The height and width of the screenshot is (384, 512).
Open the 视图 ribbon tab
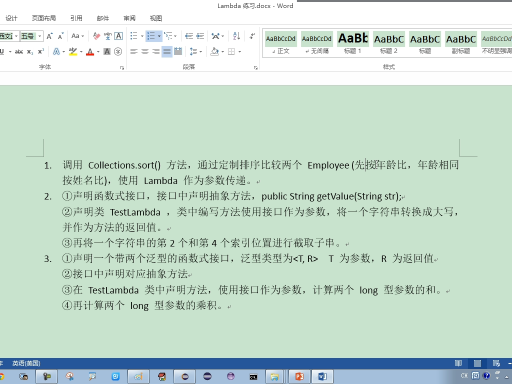pyautogui.click(x=156, y=18)
